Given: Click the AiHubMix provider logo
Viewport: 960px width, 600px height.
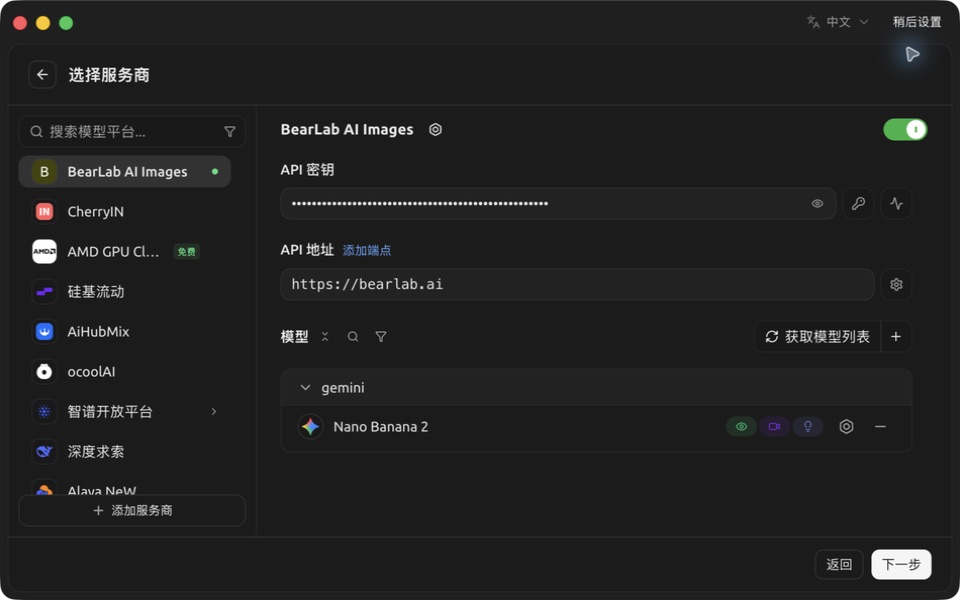Looking at the screenshot, I should 44,332.
